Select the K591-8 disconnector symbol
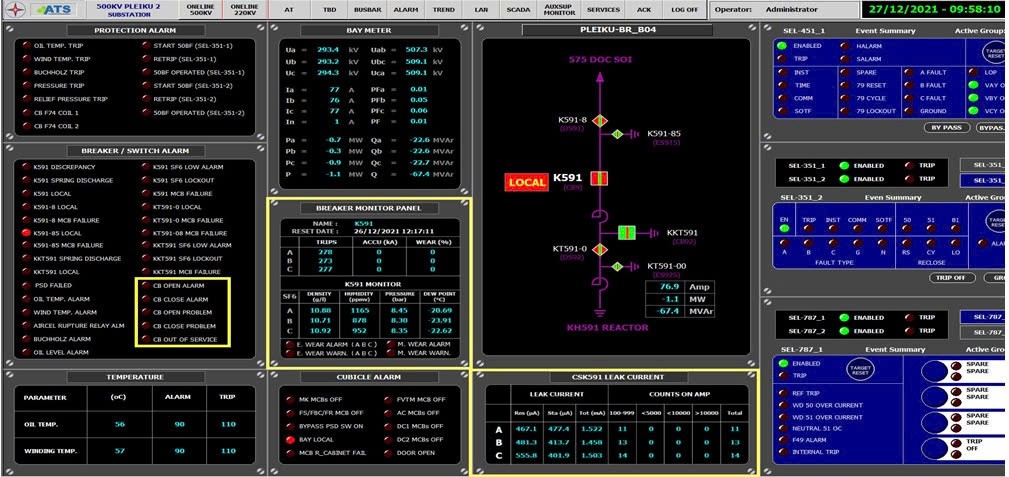This screenshot has width=1009, height=477. tap(600, 120)
